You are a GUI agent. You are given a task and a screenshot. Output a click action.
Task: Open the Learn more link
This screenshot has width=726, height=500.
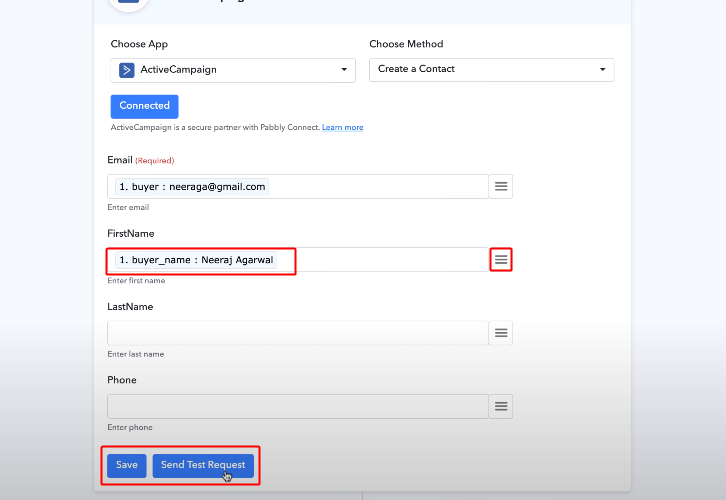click(x=343, y=127)
